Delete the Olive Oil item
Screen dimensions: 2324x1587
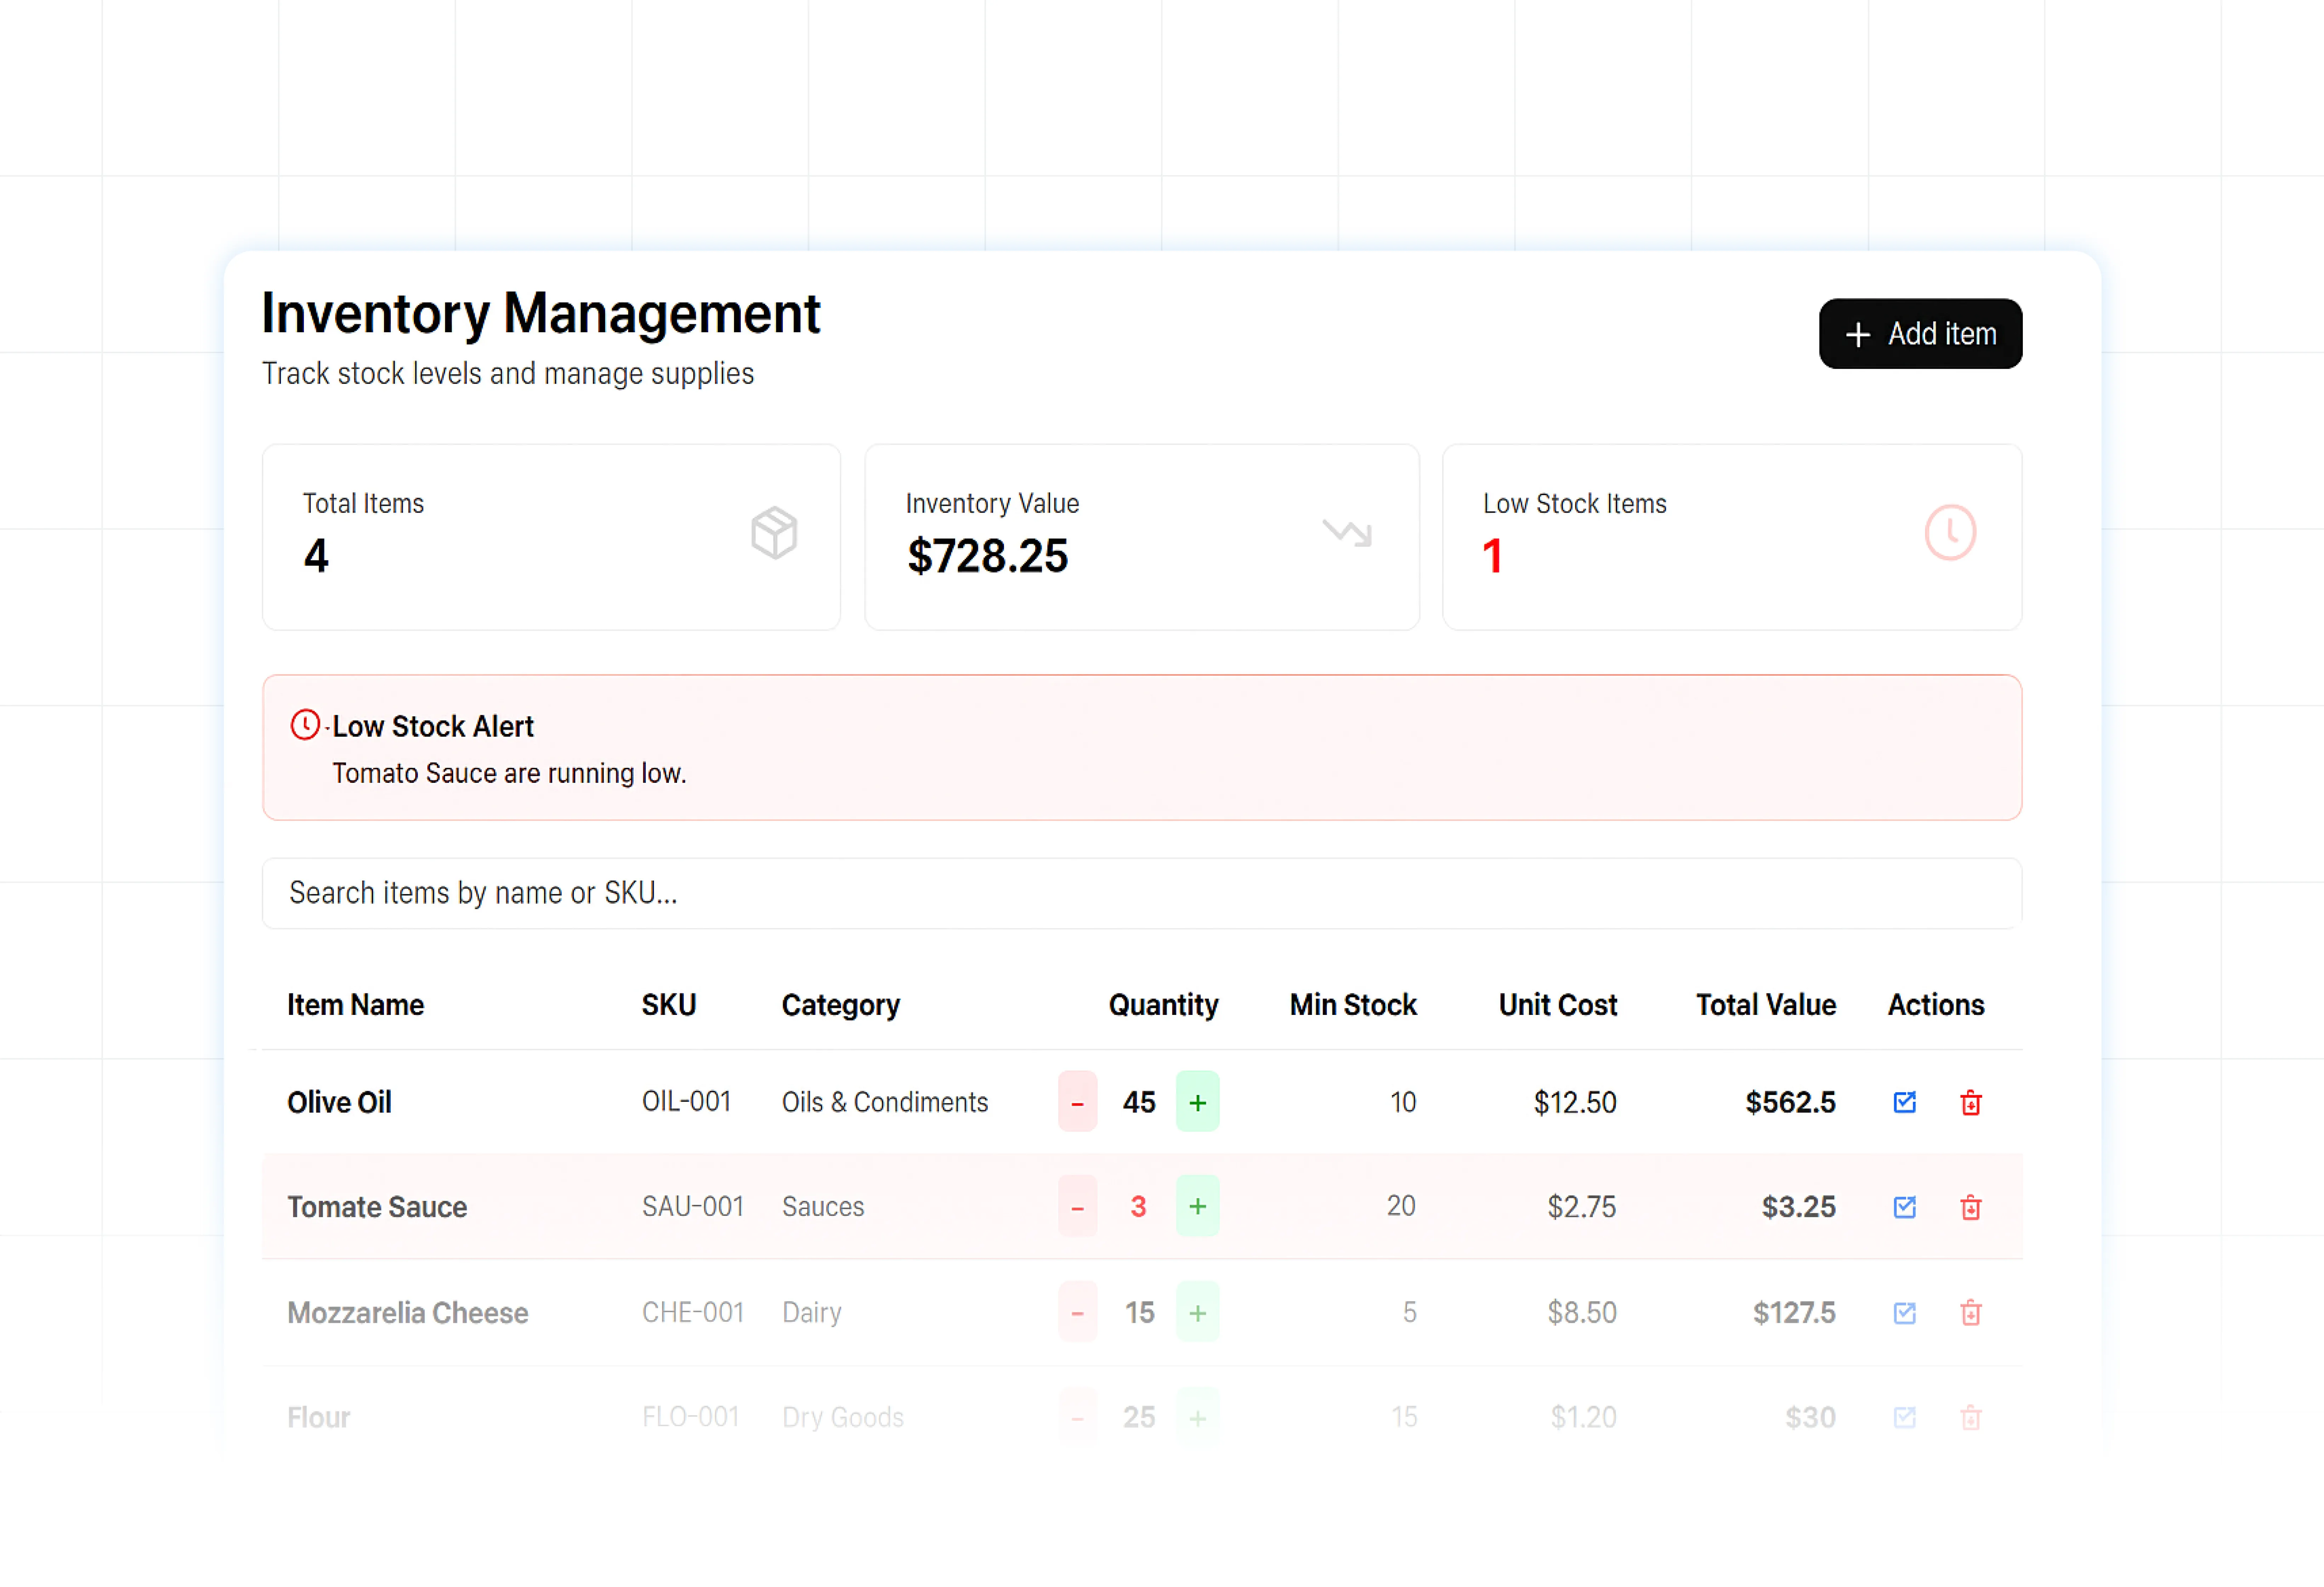coord(1970,1102)
